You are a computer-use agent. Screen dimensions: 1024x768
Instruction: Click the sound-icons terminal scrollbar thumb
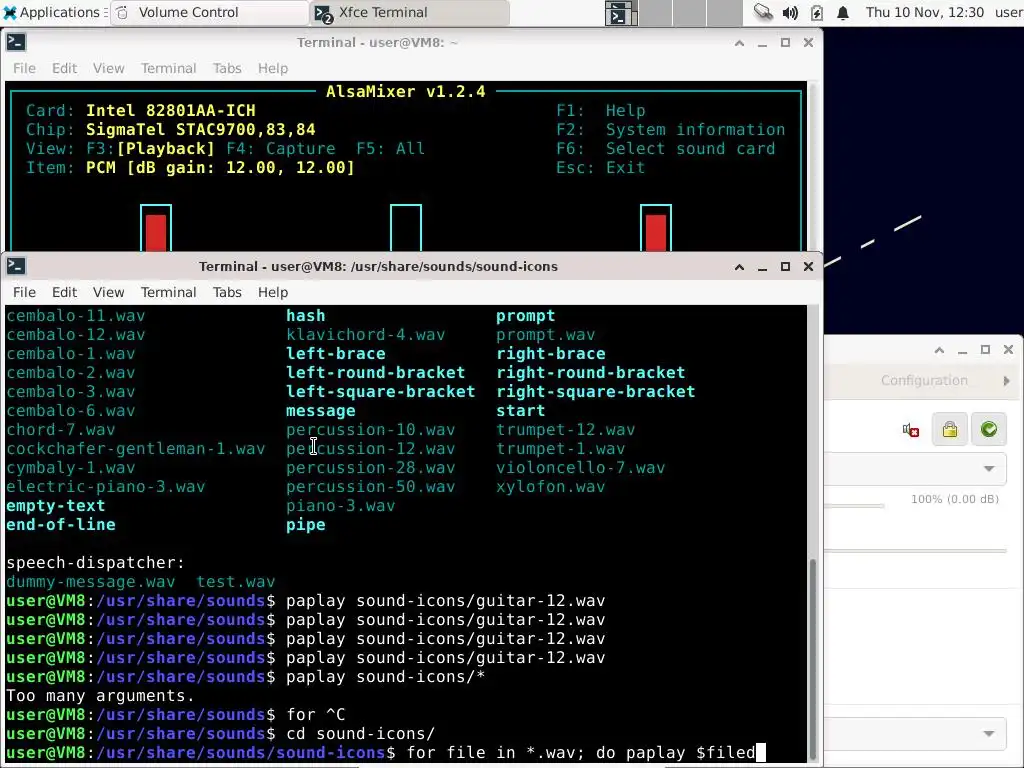[813, 658]
